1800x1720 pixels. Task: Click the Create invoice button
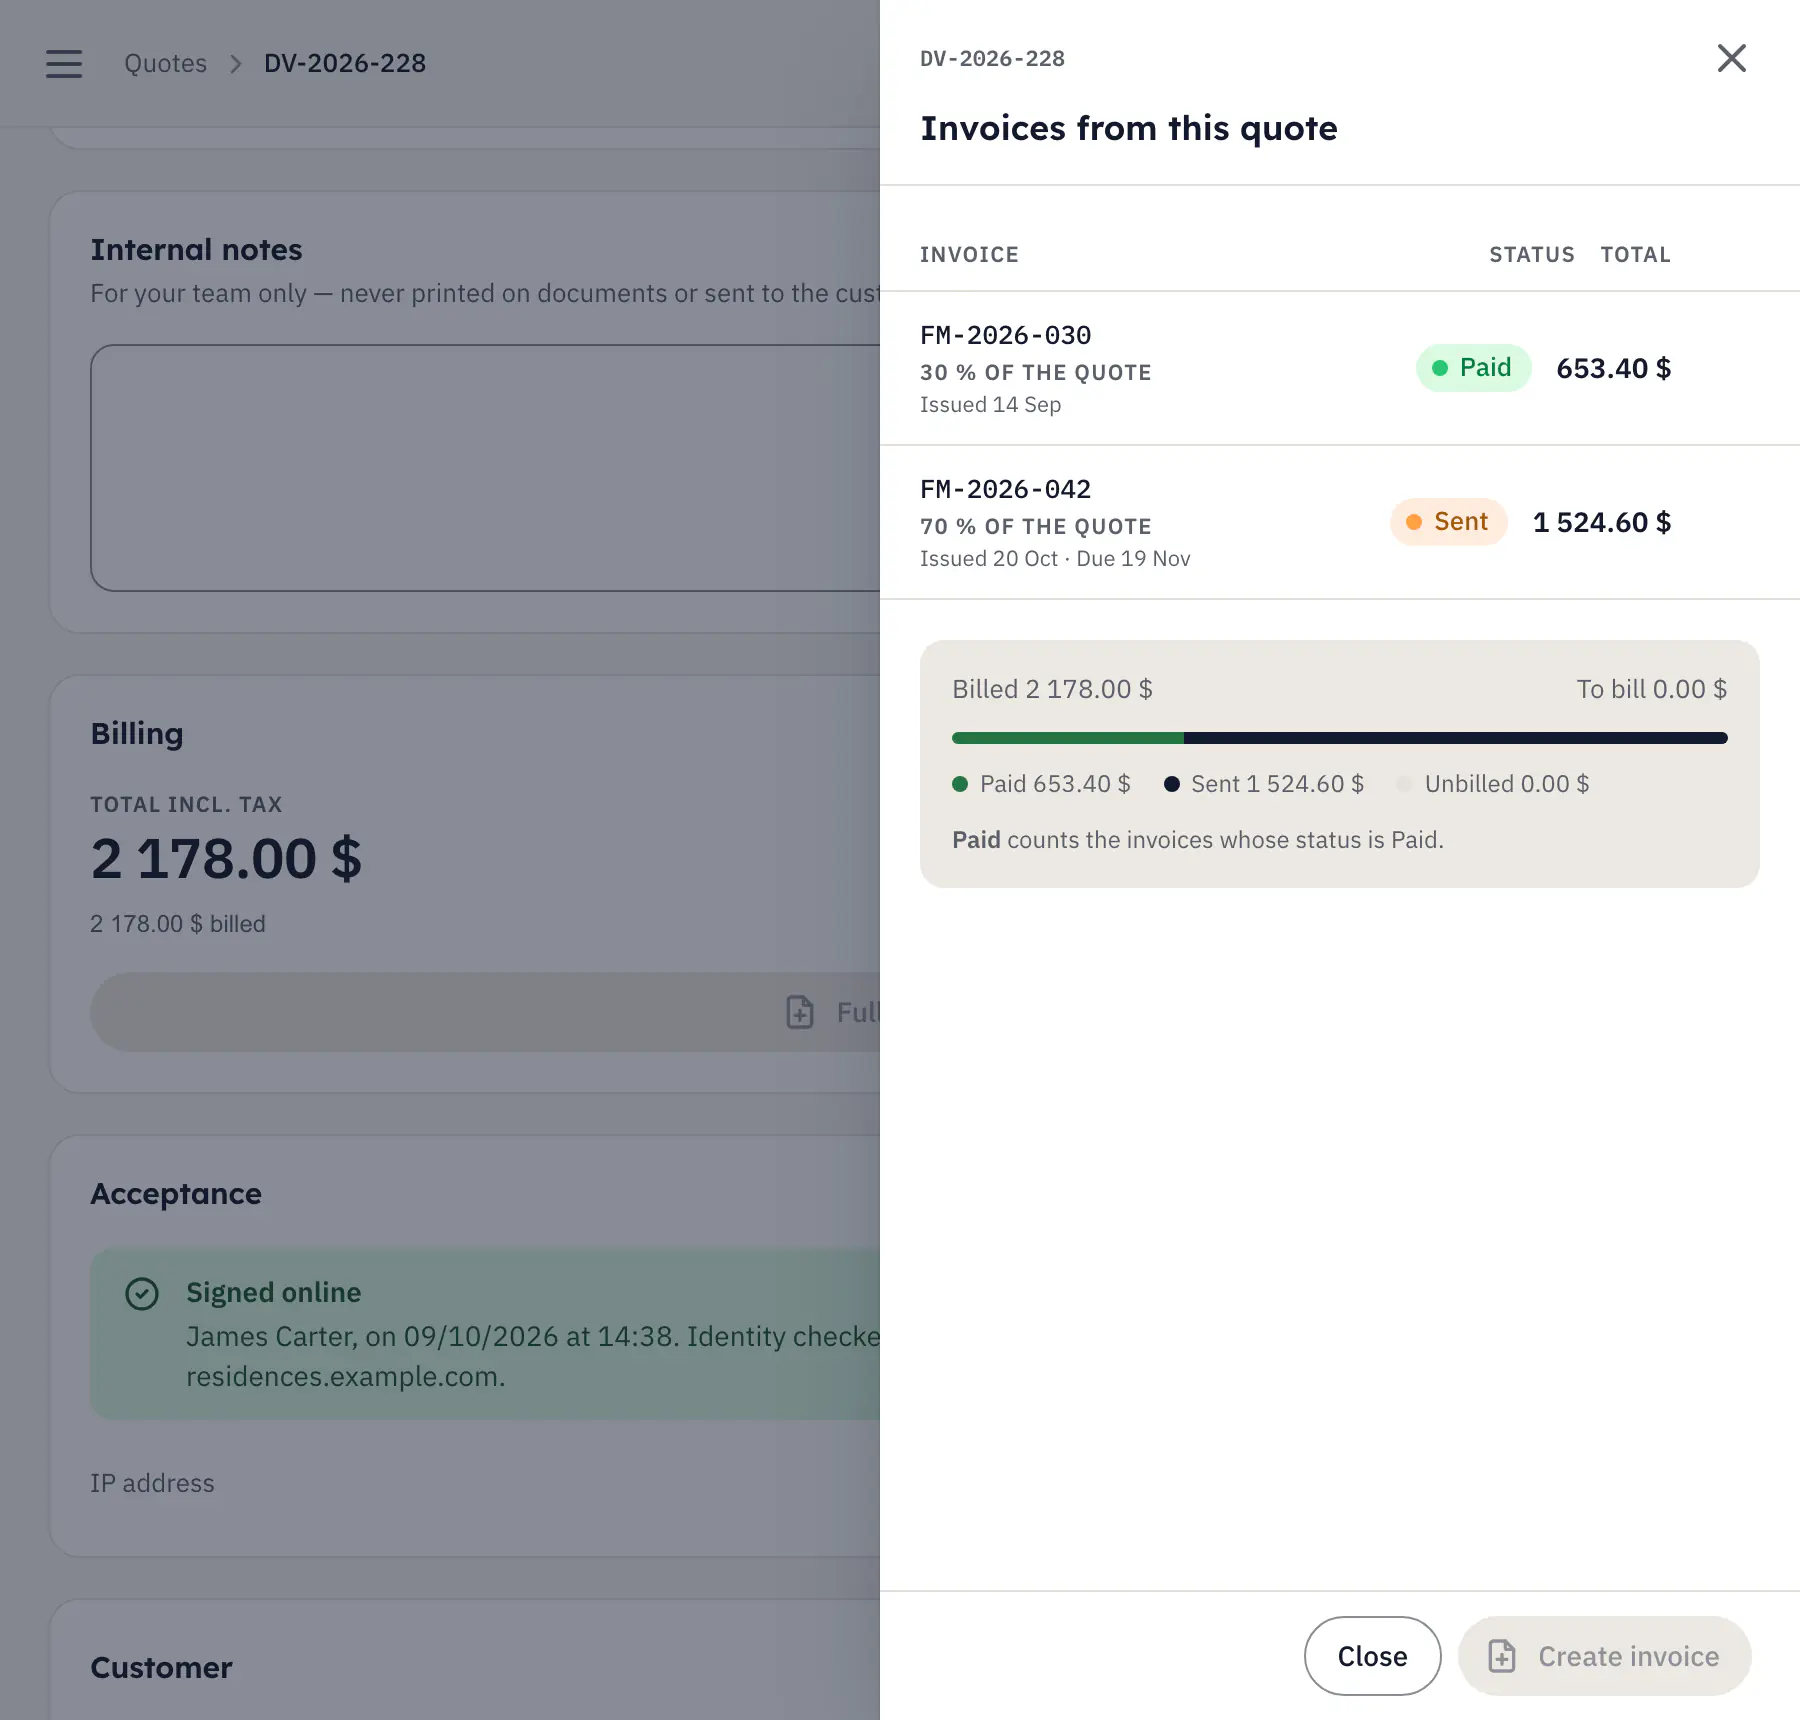click(x=1604, y=1656)
